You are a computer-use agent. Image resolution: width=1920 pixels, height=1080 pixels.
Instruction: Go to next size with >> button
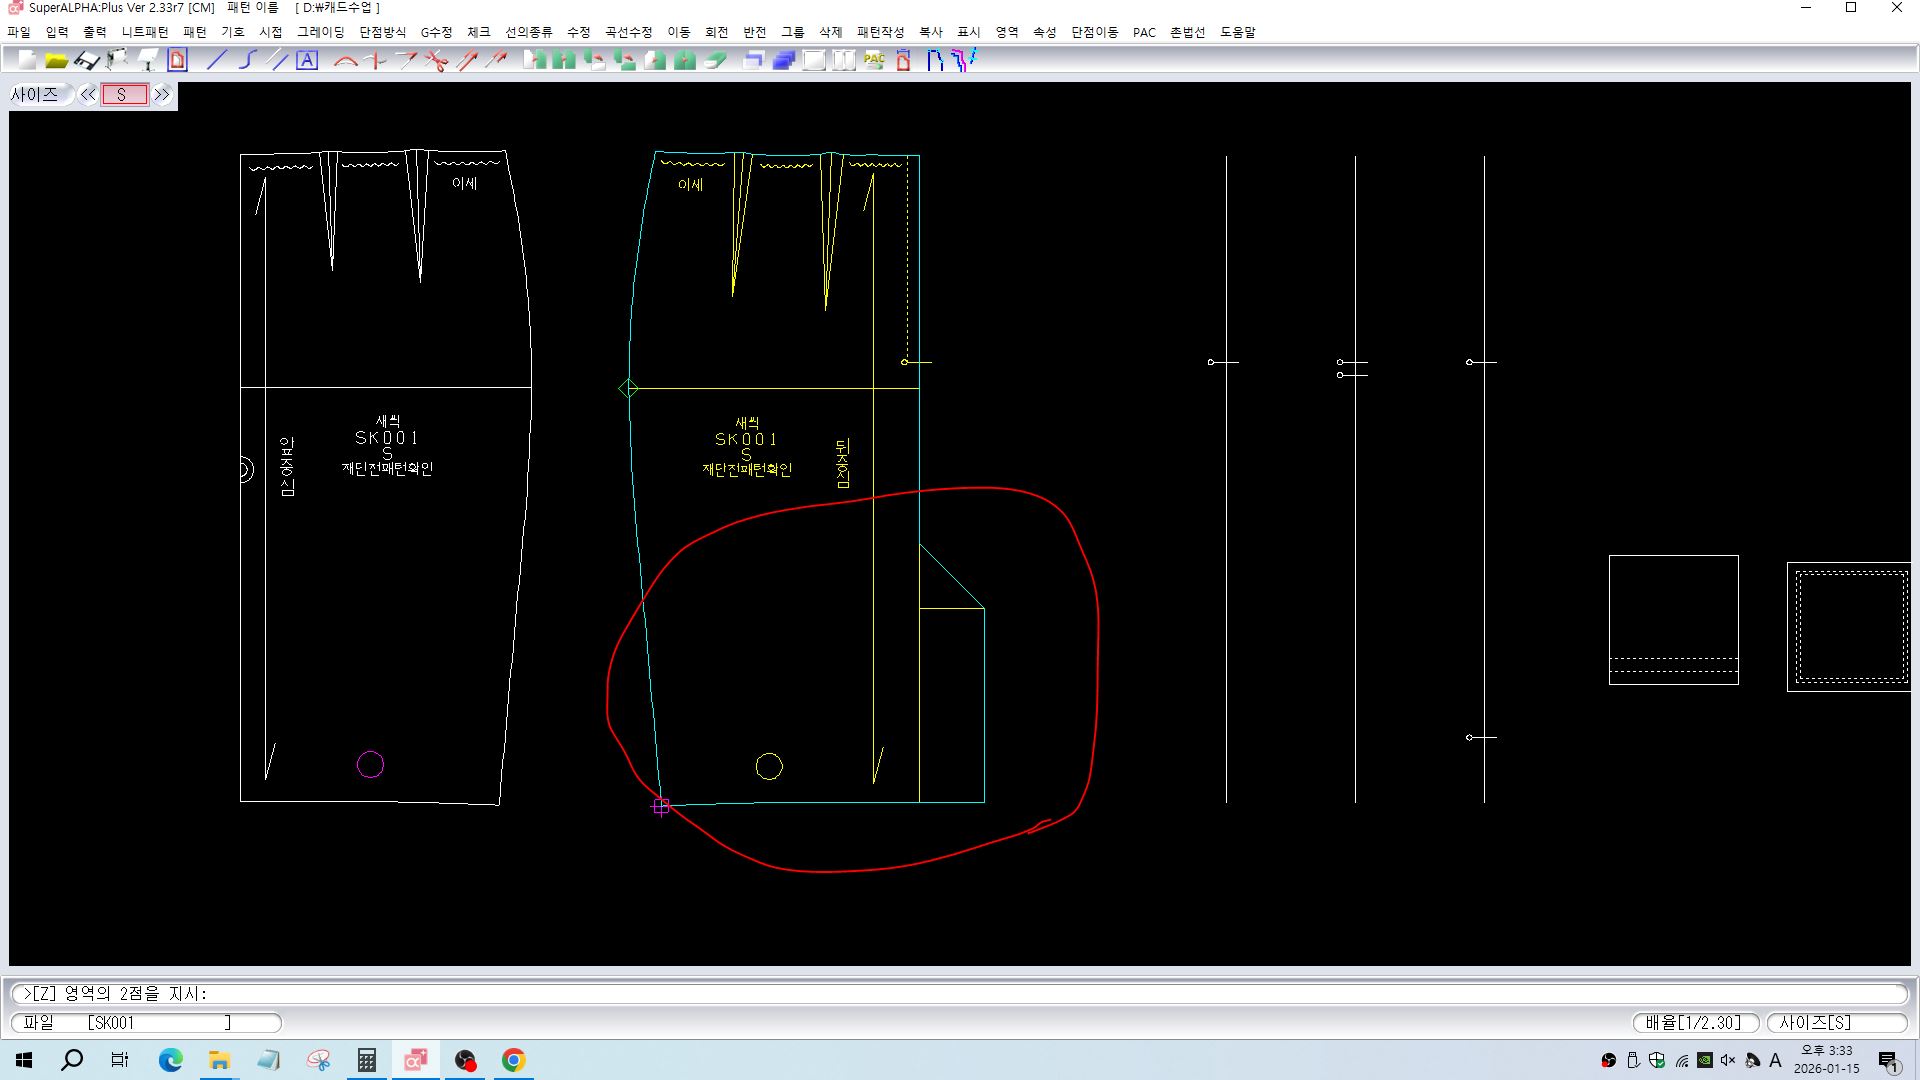[x=162, y=95]
